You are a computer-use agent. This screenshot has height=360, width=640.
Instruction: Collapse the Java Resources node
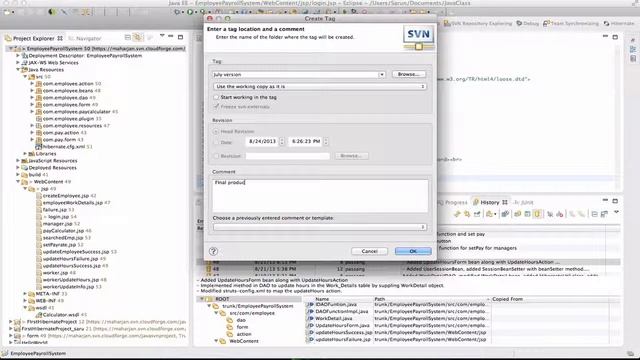18,70
